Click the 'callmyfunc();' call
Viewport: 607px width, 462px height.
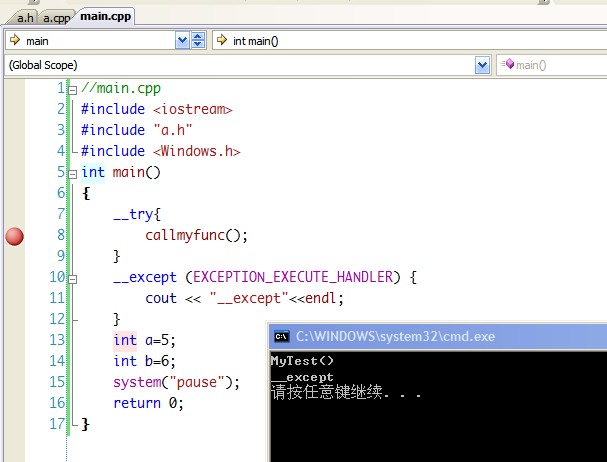click(x=196, y=235)
